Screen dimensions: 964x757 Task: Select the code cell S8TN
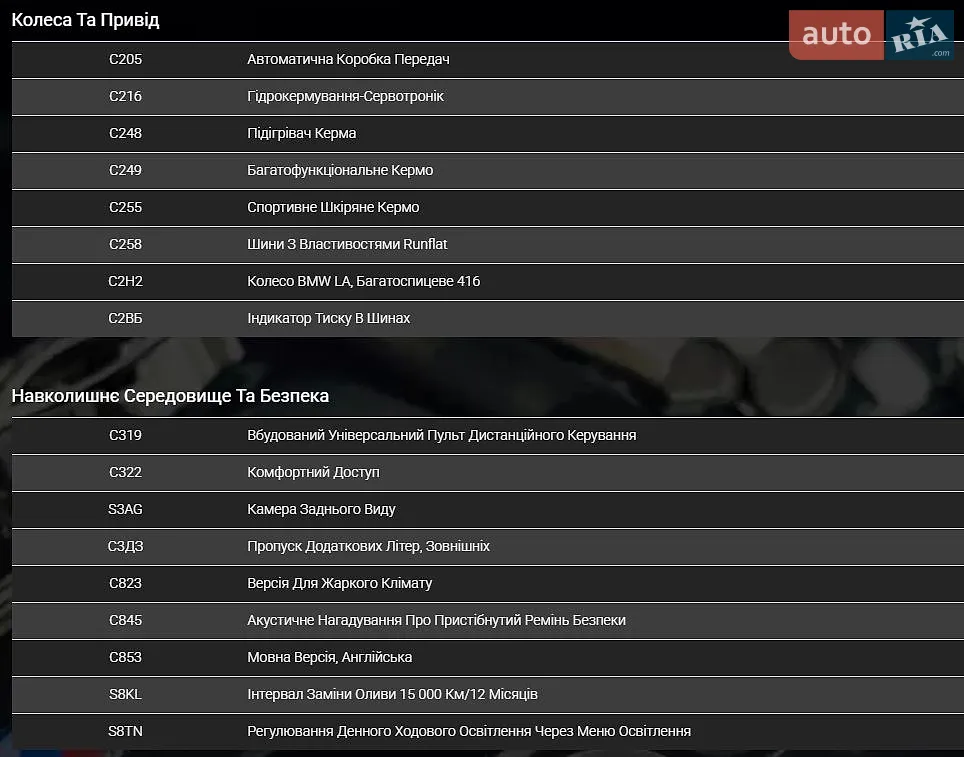click(125, 731)
